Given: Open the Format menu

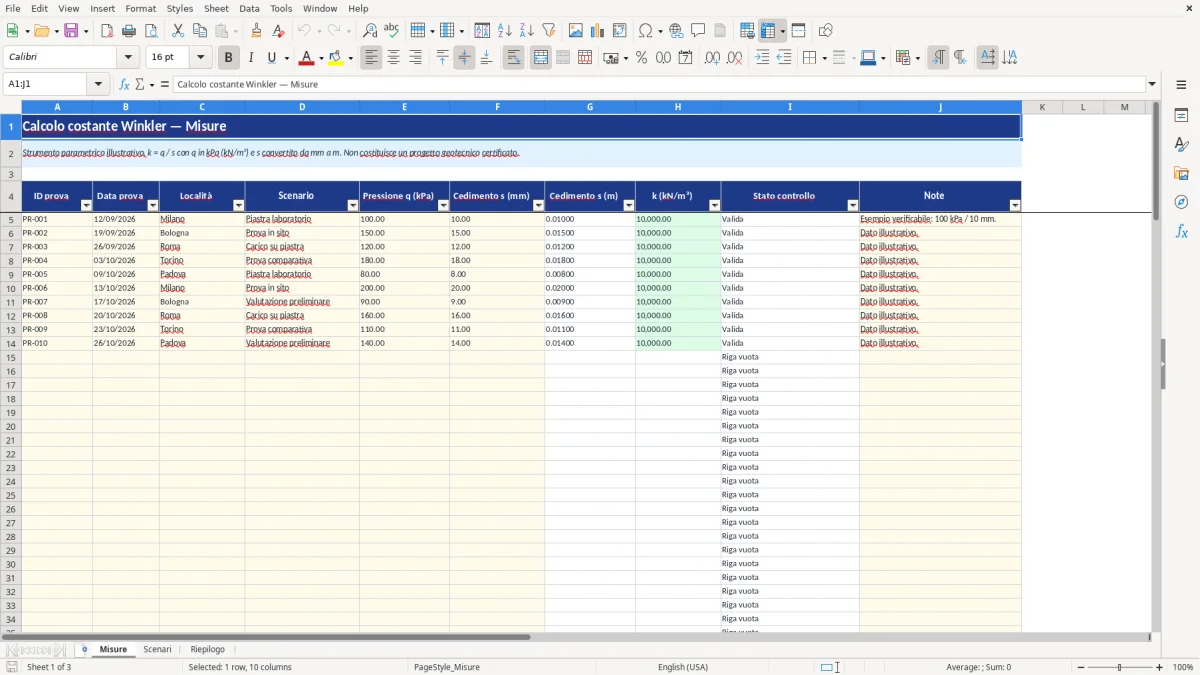Looking at the screenshot, I should [x=141, y=8].
